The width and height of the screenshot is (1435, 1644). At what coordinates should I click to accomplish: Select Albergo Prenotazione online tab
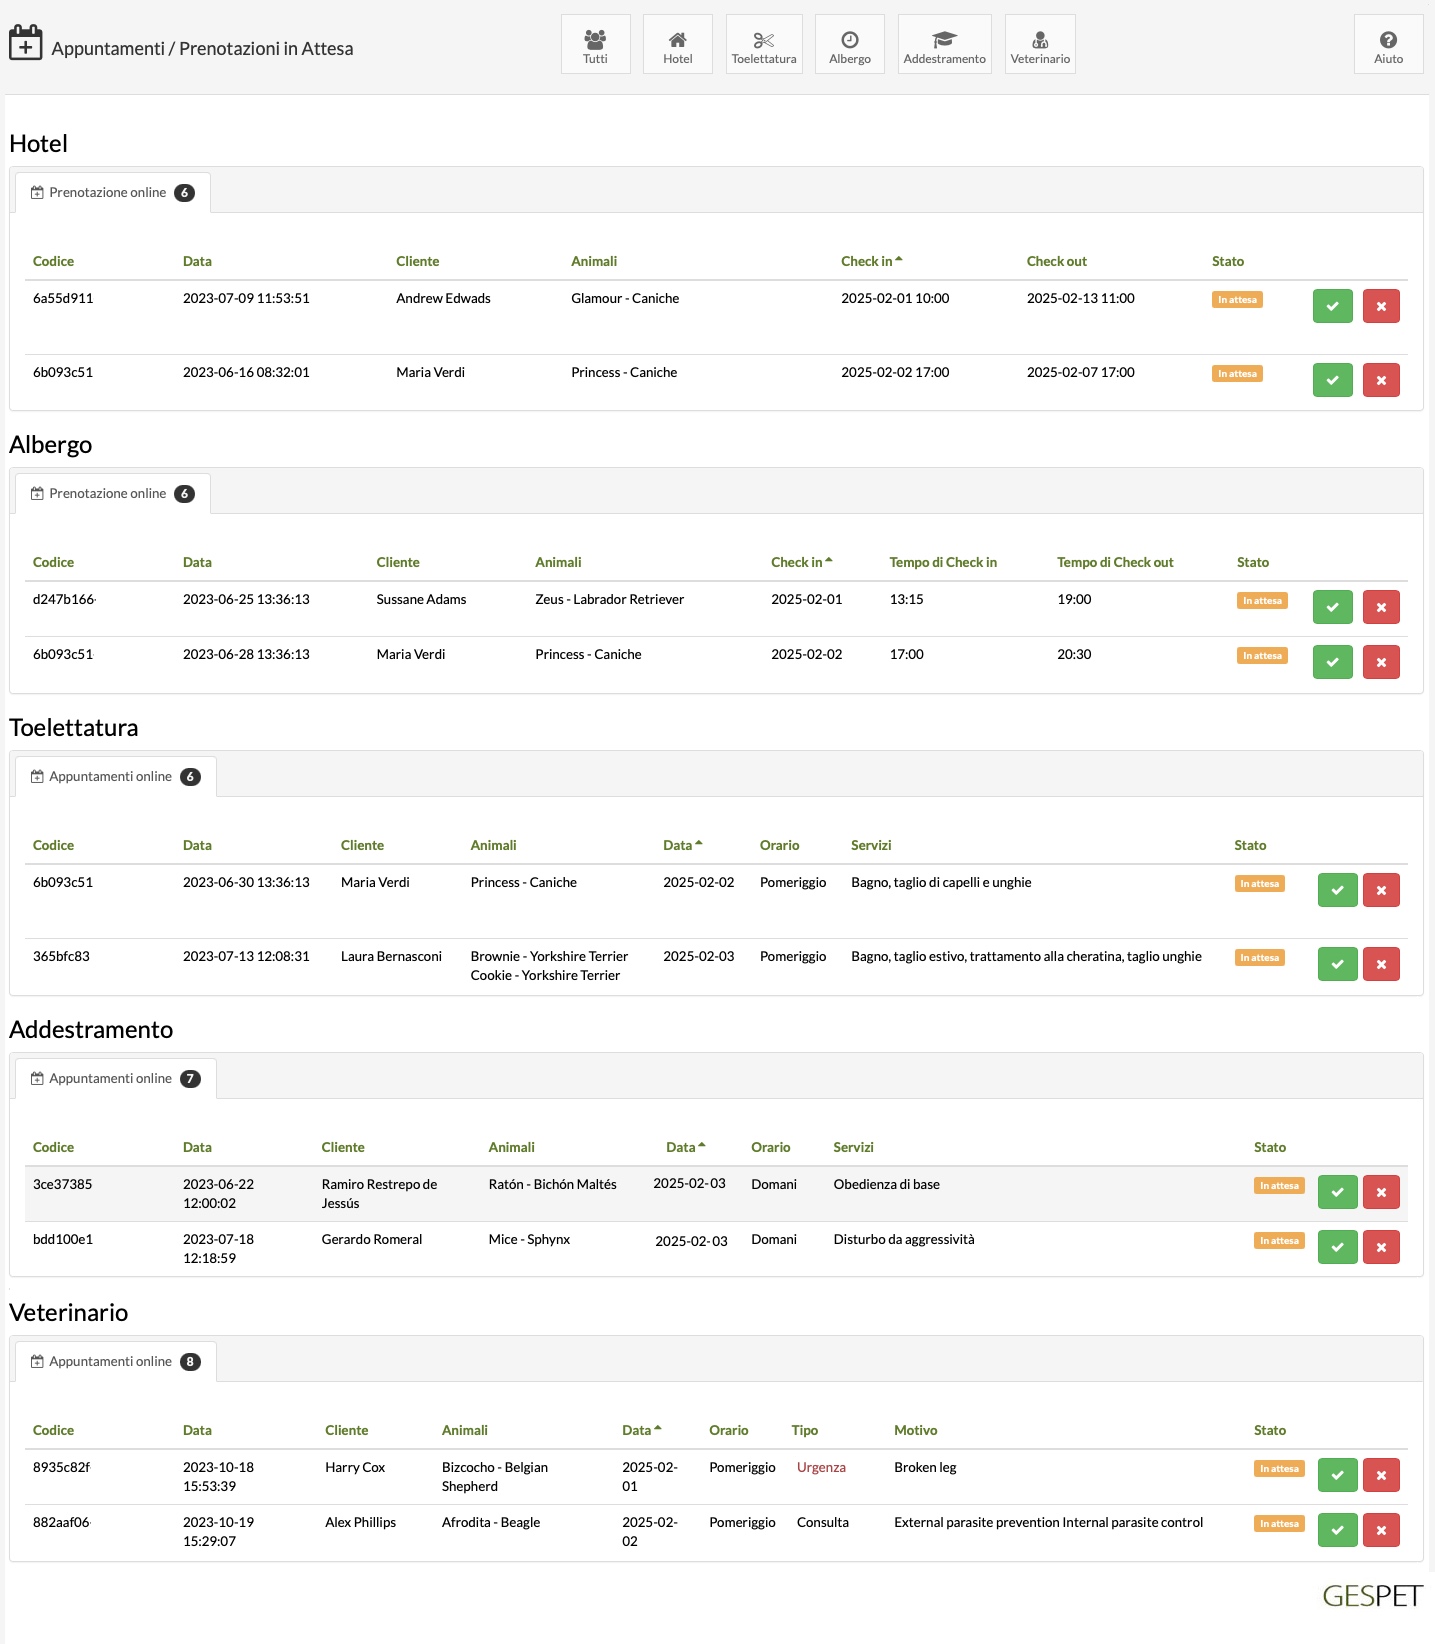(112, 494)
